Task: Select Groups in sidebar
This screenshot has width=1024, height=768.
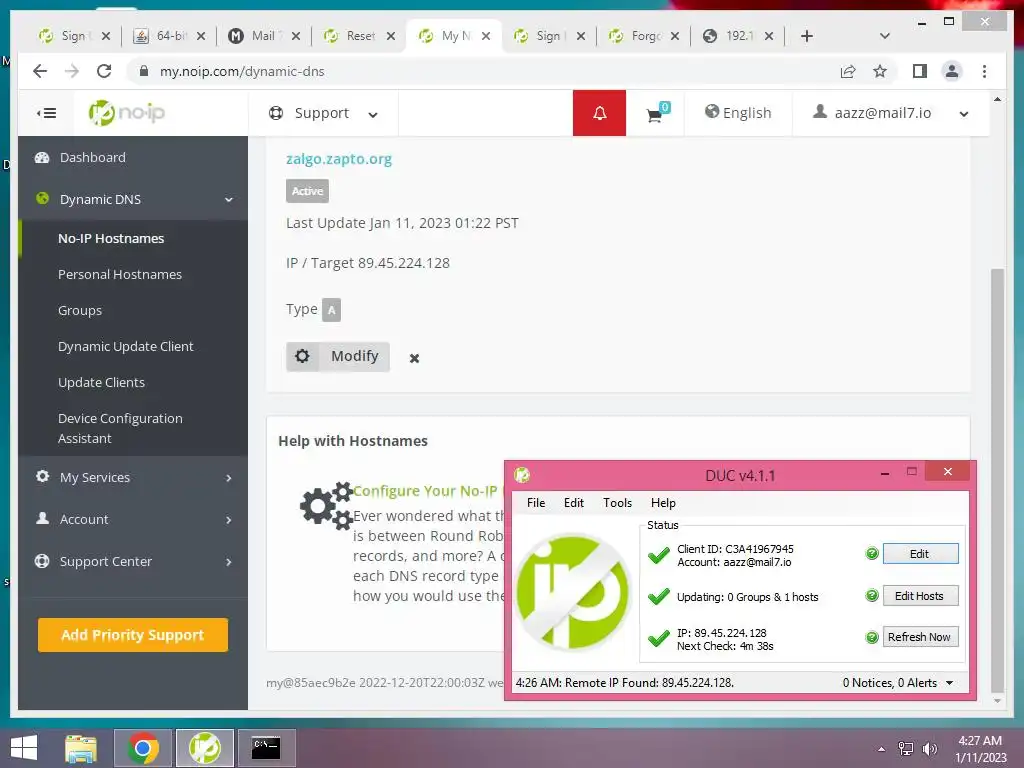Action: click(x=80, y=310)
